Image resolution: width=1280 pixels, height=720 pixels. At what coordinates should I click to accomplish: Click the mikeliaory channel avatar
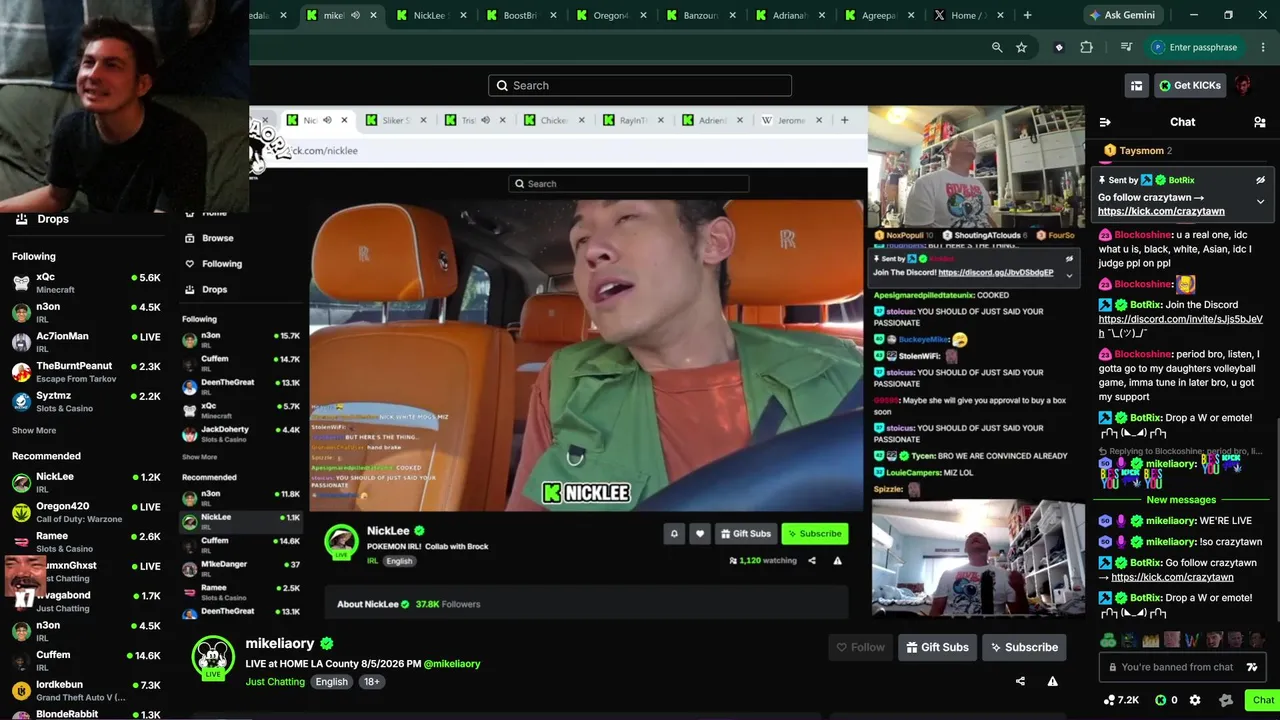click(212, 656)
